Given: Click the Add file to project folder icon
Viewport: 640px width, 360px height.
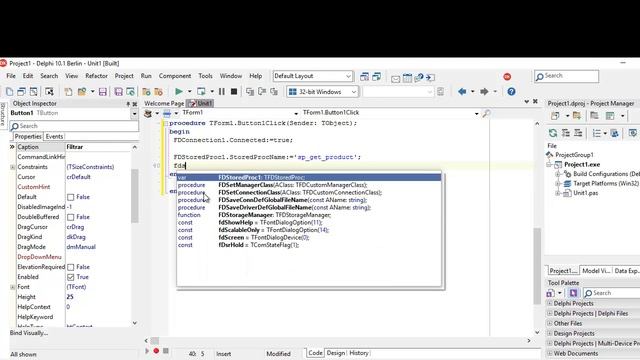Looking at the screenshot, I should click(x=577, y=116).
